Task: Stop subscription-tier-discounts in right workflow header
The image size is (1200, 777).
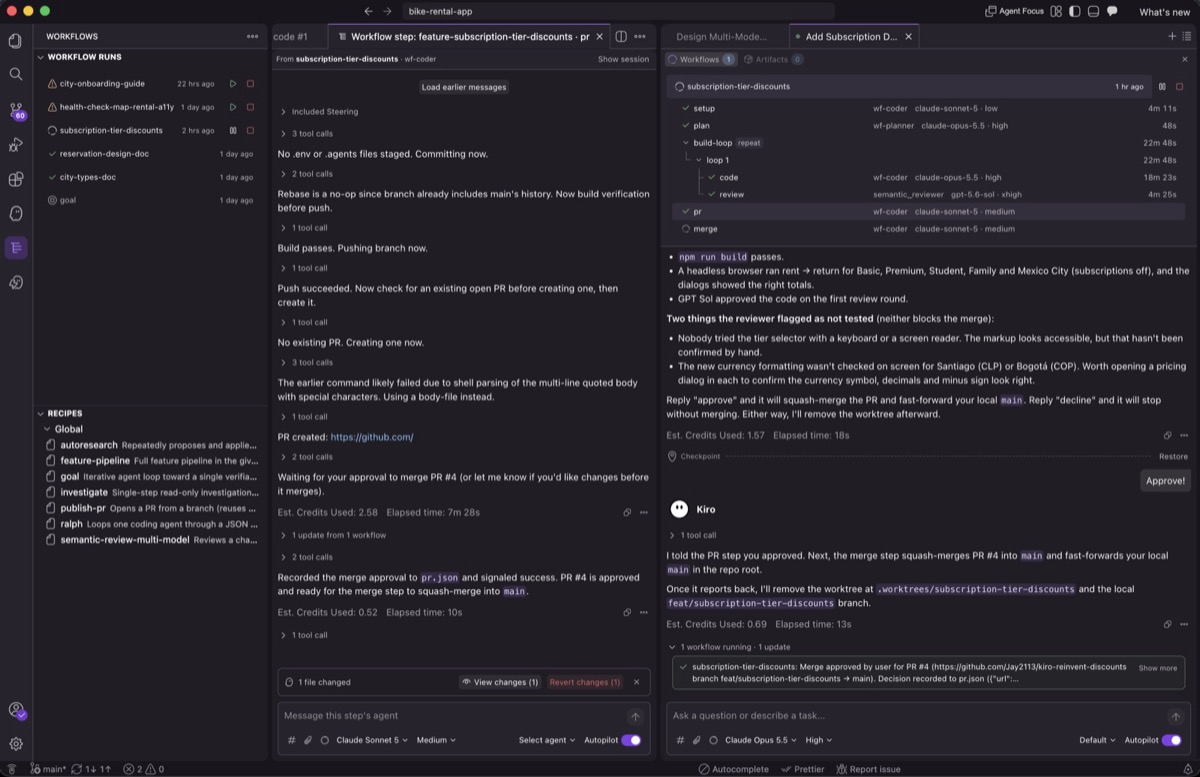Action: click(x=1179, y=87)
